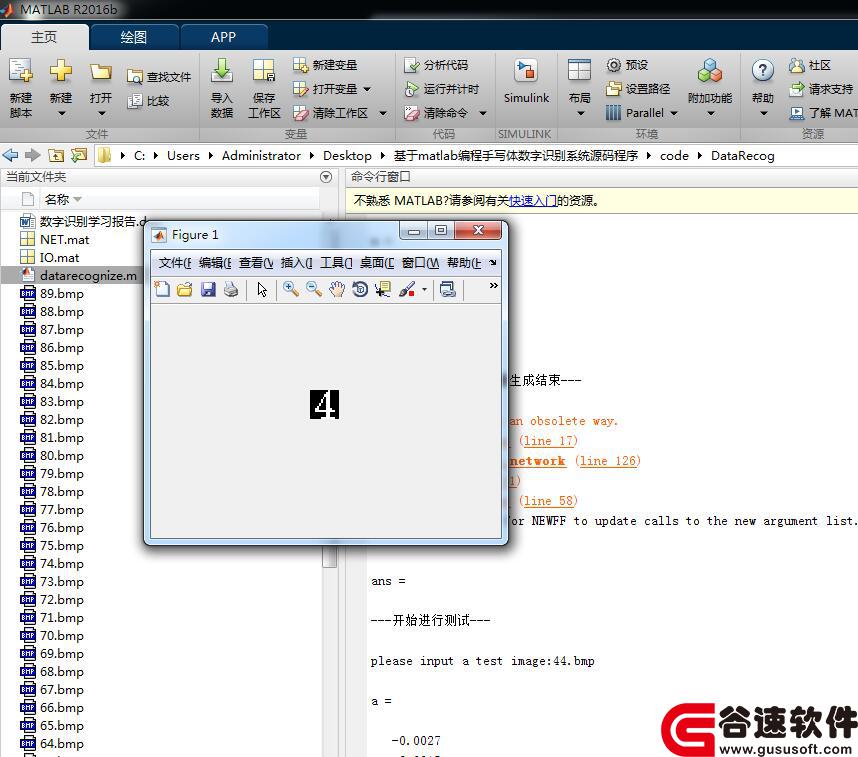Image resolution: width=858 pixels, height=757 pixels.
Task: Expand the 布局 layout dropdown
Action: [x=581, y=114]
